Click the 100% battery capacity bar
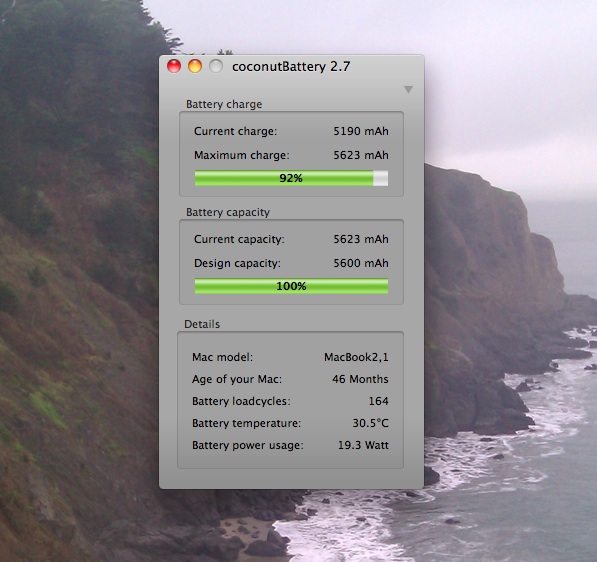597x562 pixels. coord(291,286)
